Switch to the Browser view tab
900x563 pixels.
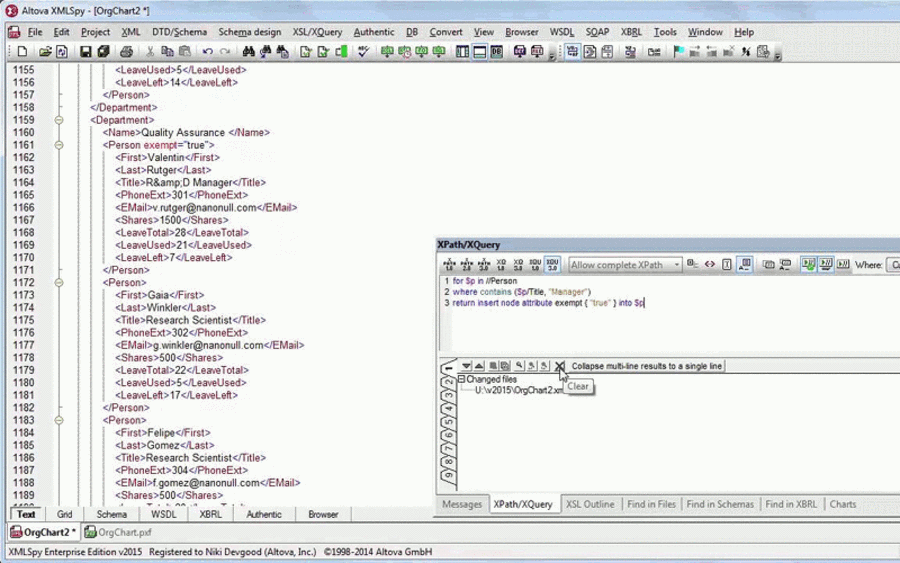coord(323,514)
